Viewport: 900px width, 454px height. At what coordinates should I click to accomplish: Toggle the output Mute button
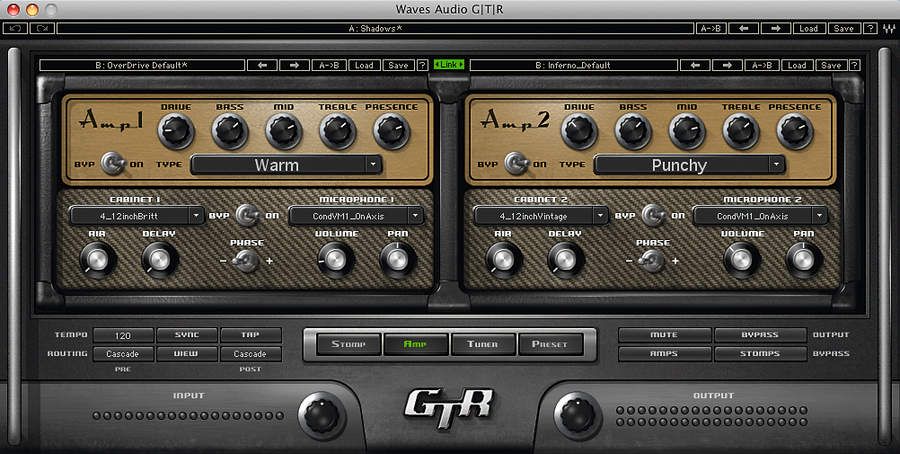pyautogui.click(x=664, y=335)
